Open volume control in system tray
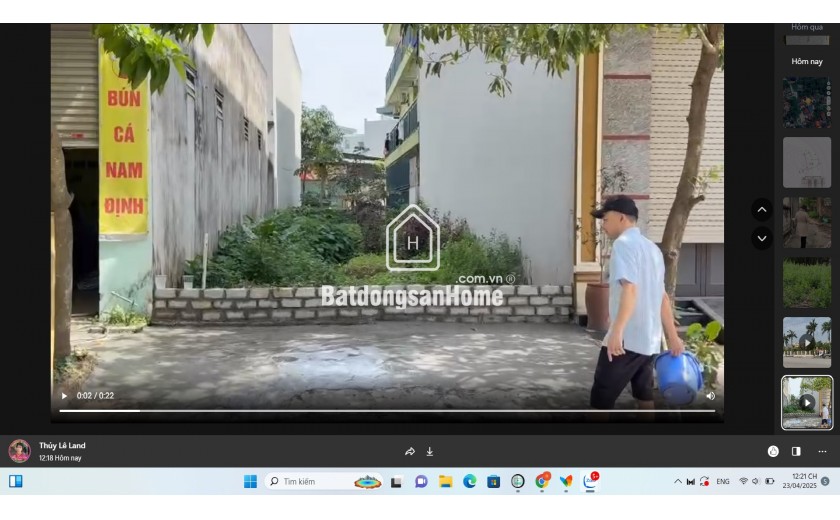 (x=755, y=481)
